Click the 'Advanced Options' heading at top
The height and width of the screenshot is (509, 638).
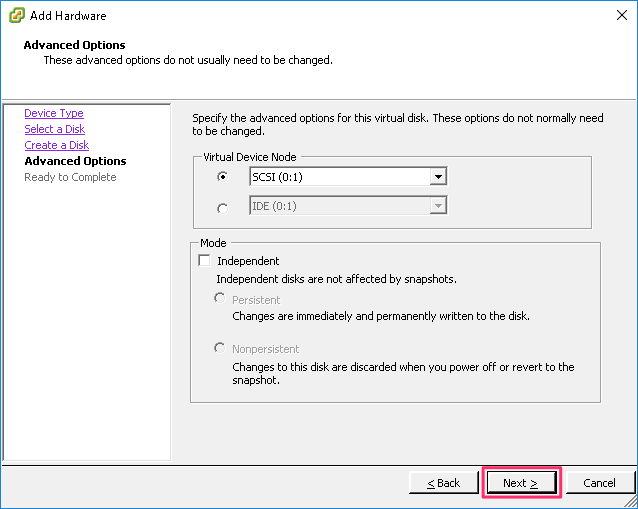click(x=74, y=45)
